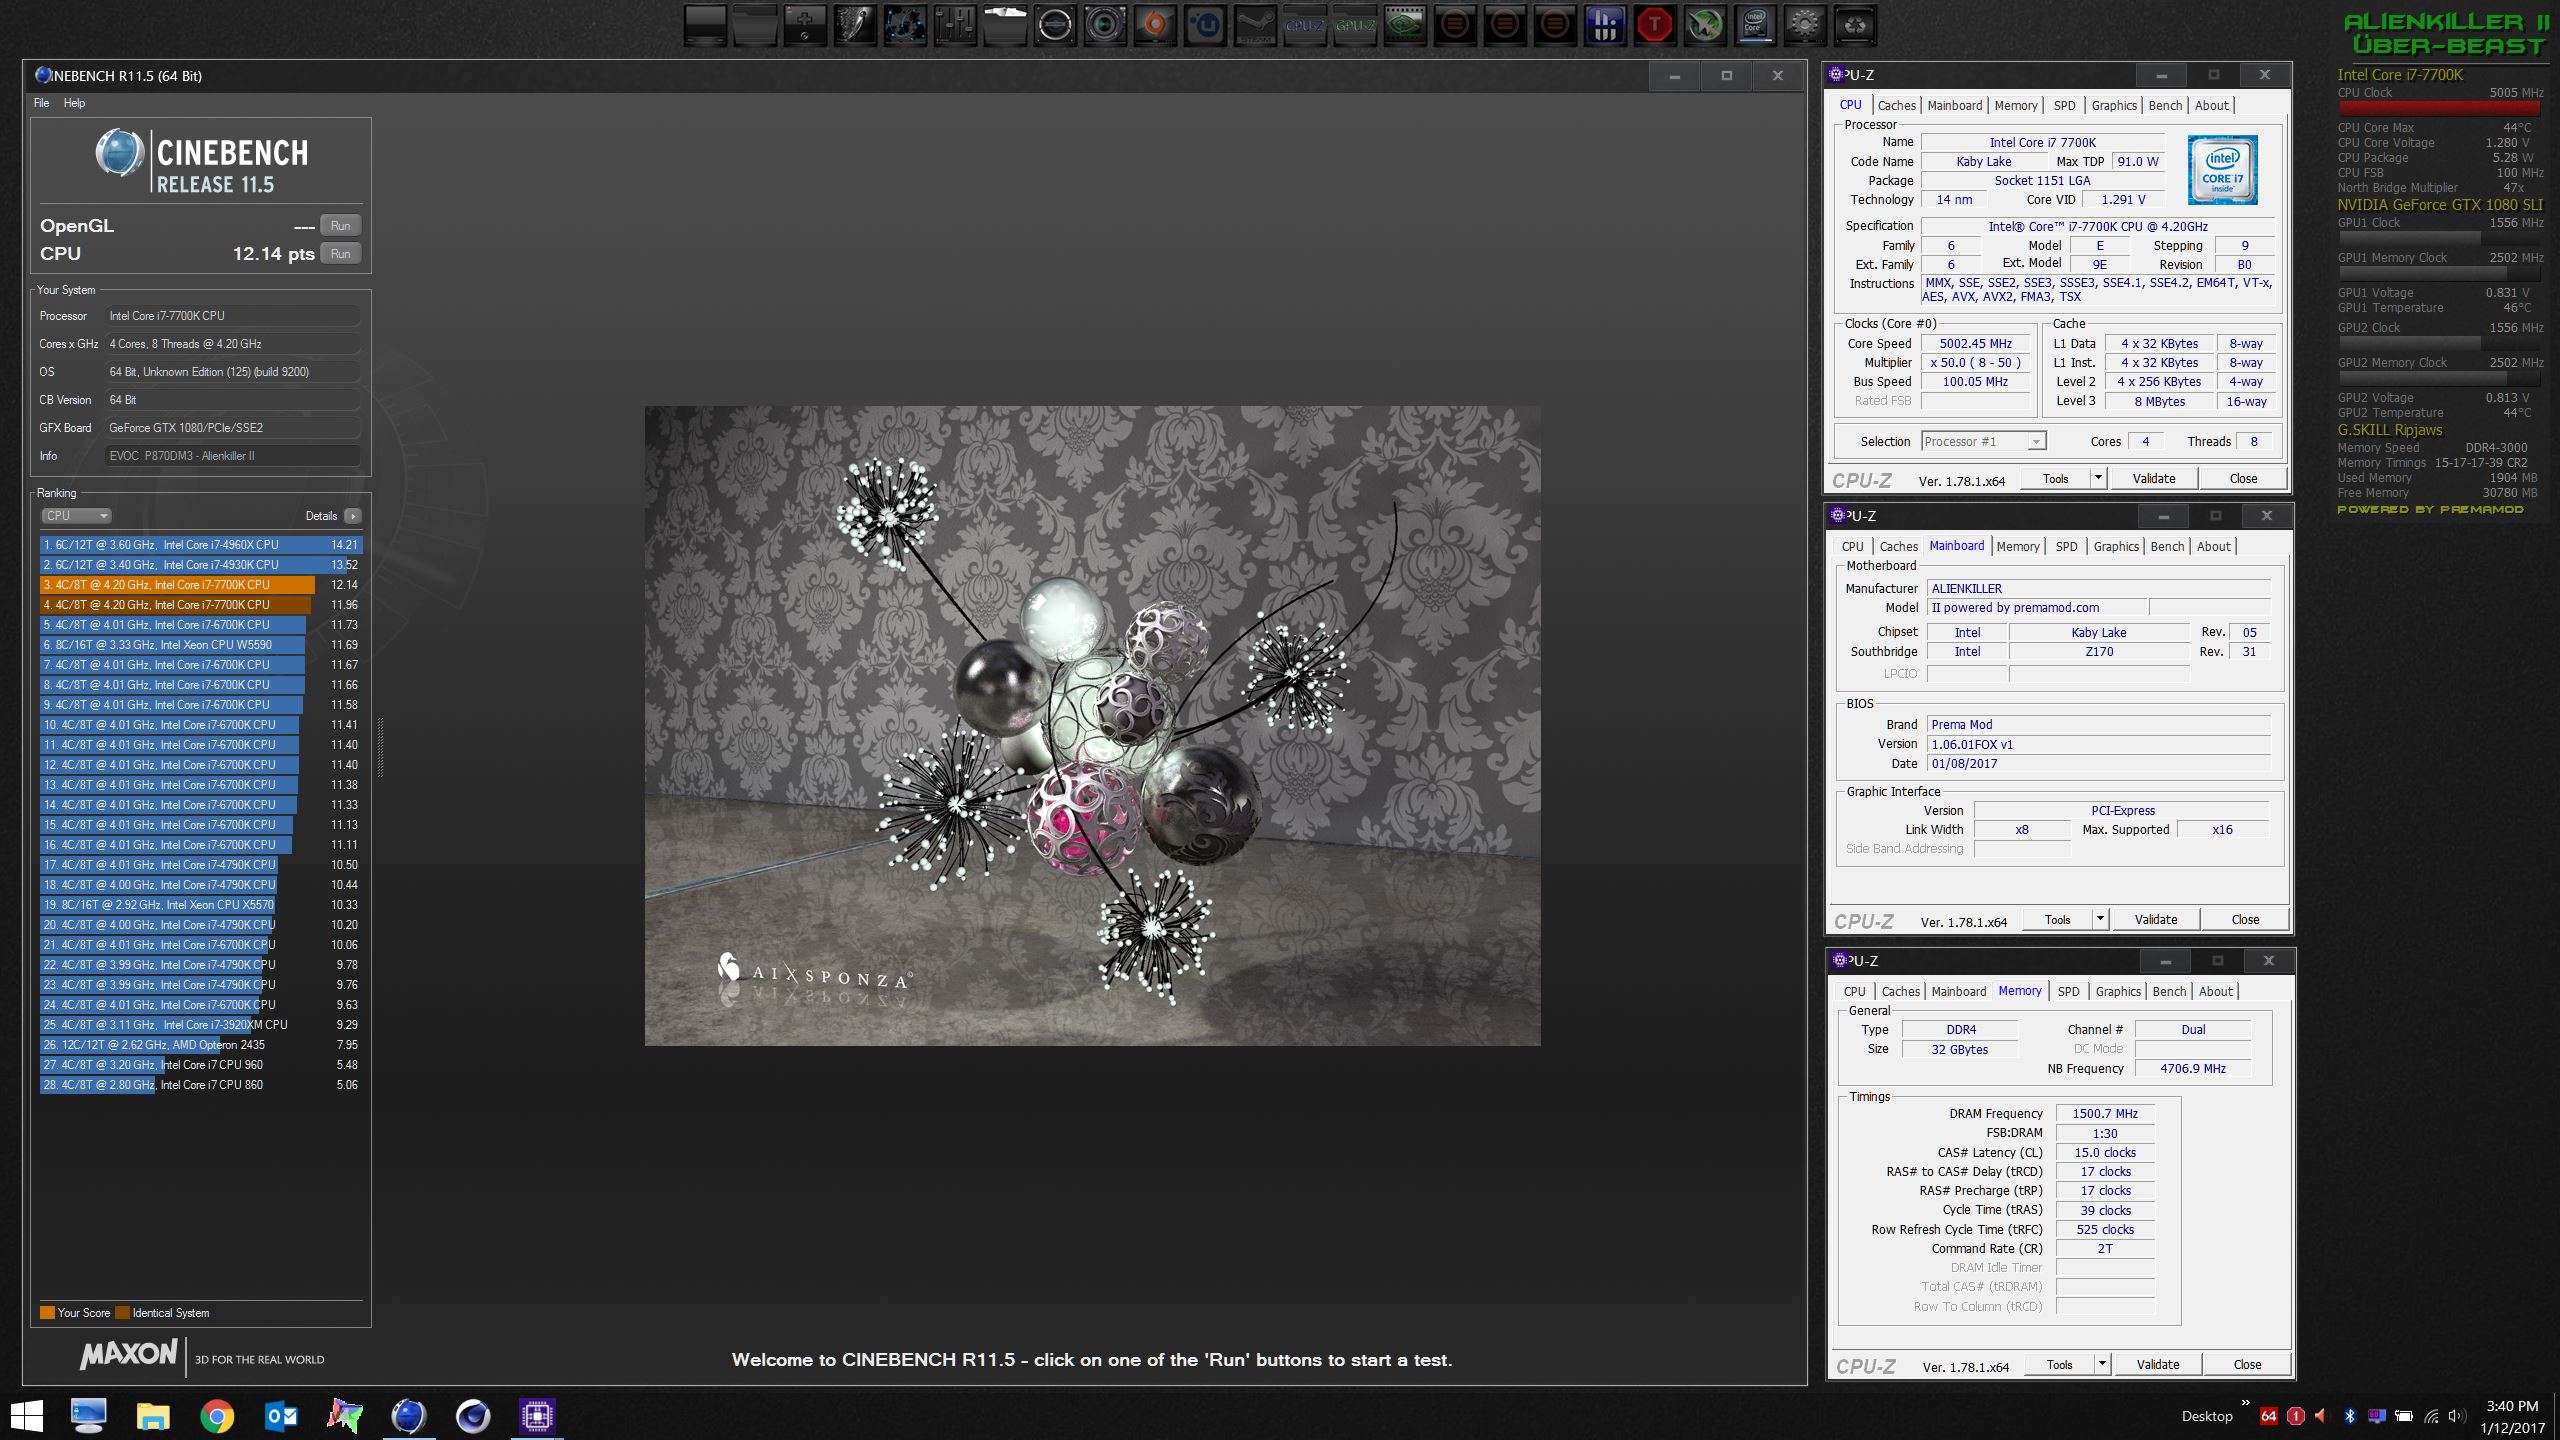2560x1440 pixels.
Task: Click volume speaker icon in system tray
Action: (x=2457, y=1416)
